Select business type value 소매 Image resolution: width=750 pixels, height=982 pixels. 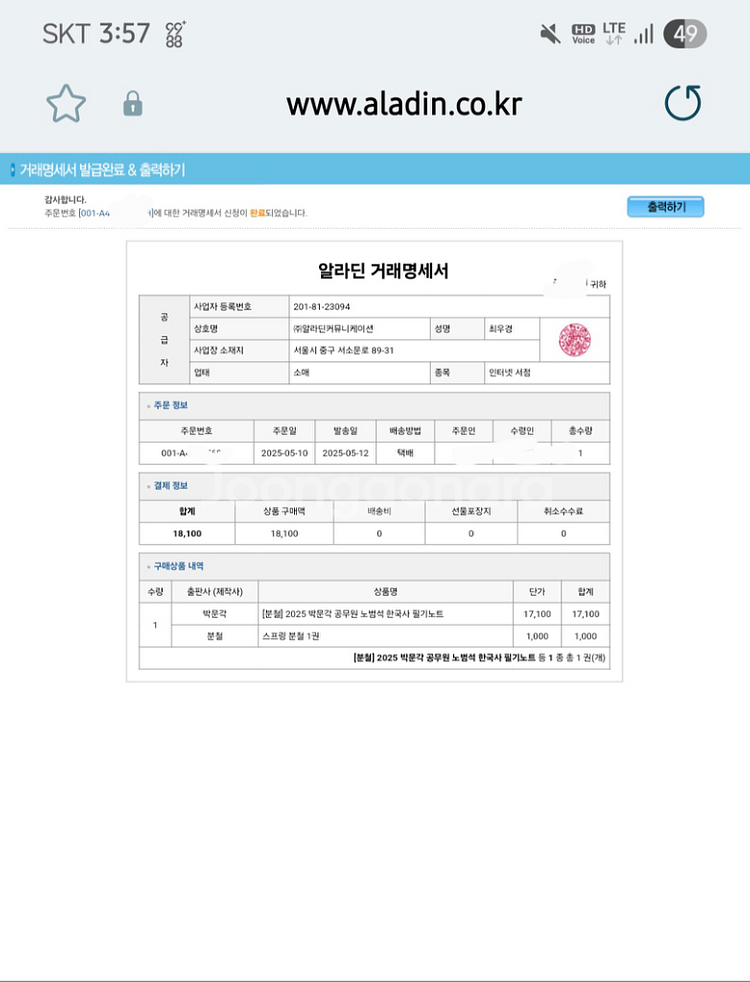[x=301, y=373]
